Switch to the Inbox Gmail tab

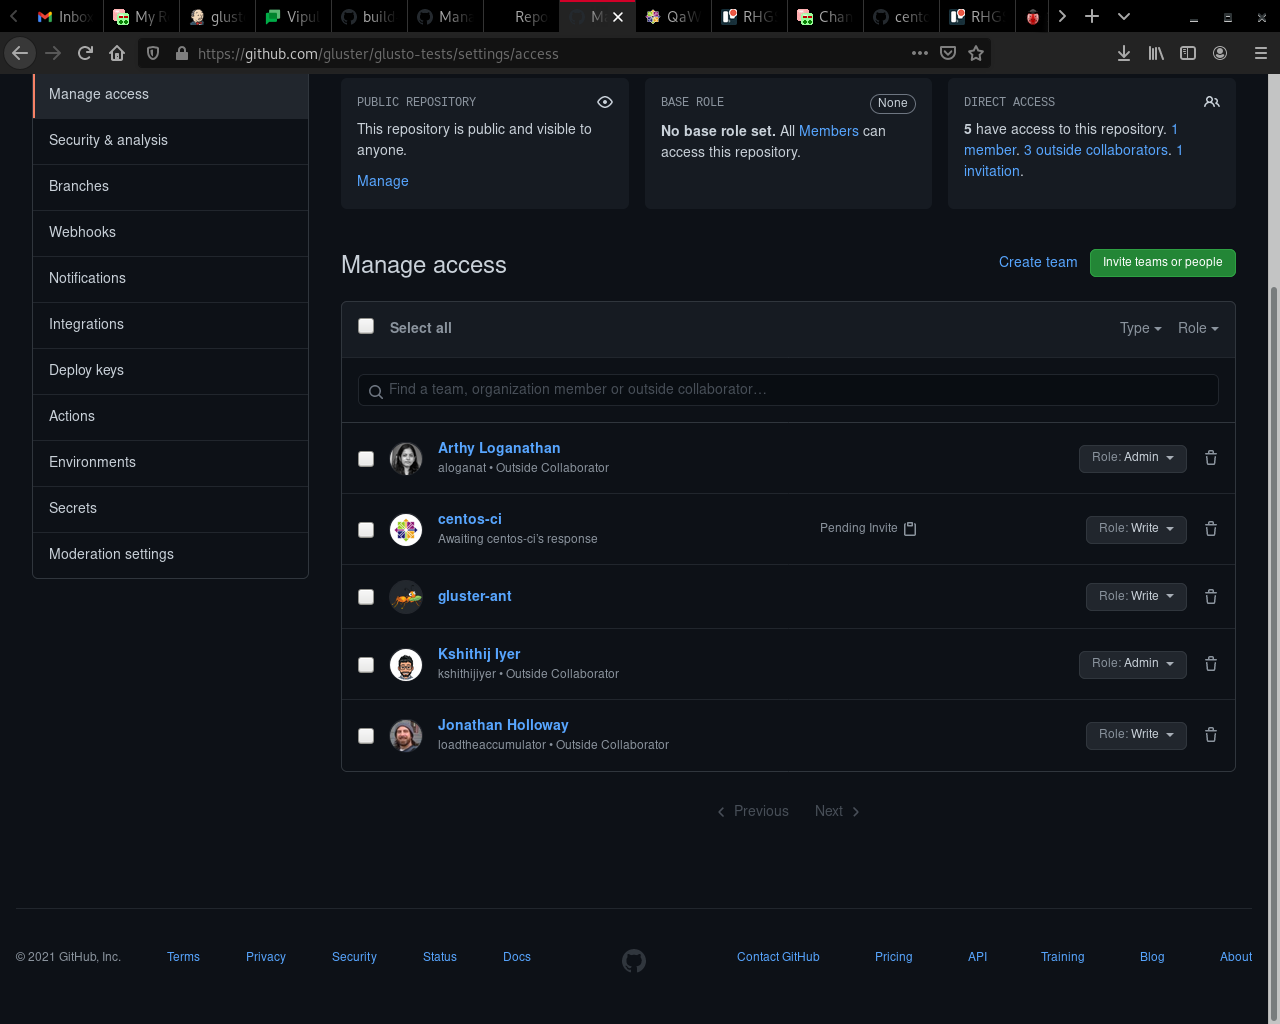65,17
